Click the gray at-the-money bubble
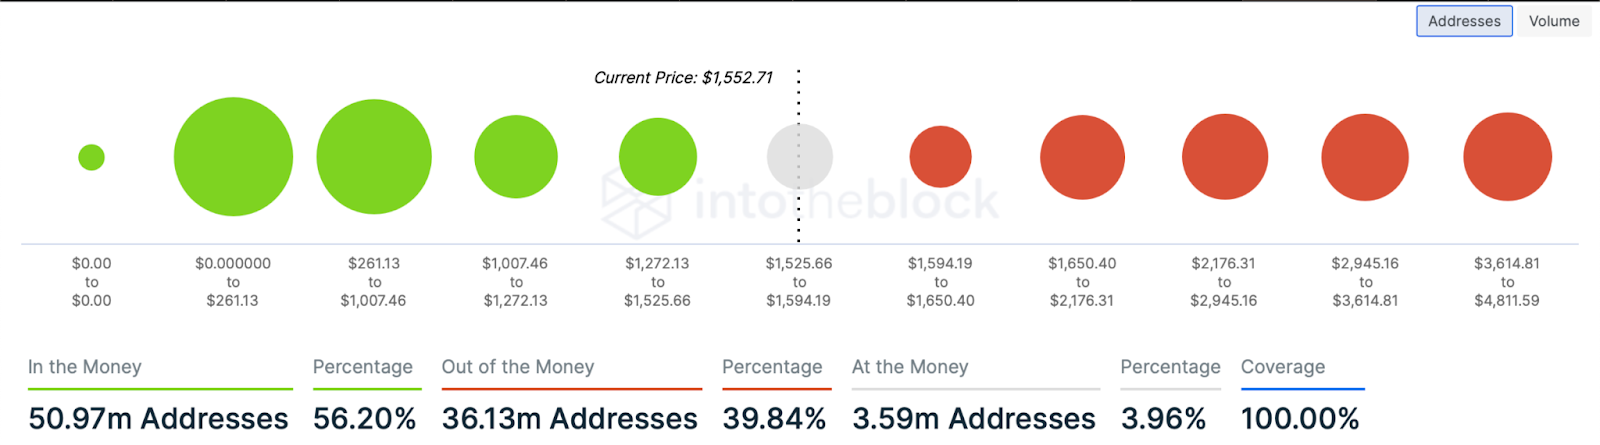1600x445 pixels. tap(799, 156)
